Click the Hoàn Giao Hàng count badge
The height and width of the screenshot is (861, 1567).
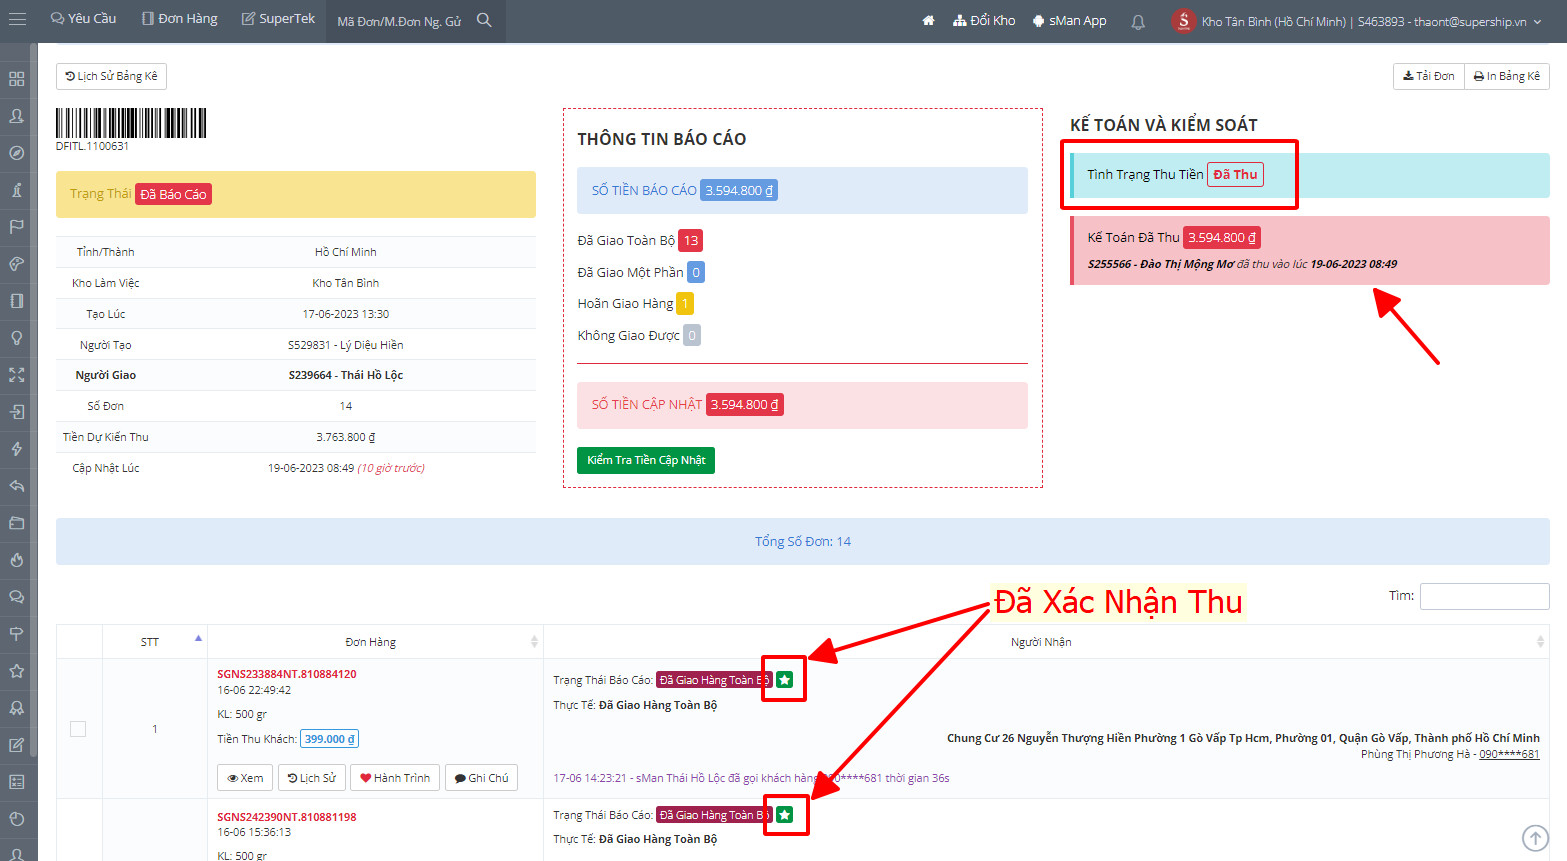[x=685, y=303]
